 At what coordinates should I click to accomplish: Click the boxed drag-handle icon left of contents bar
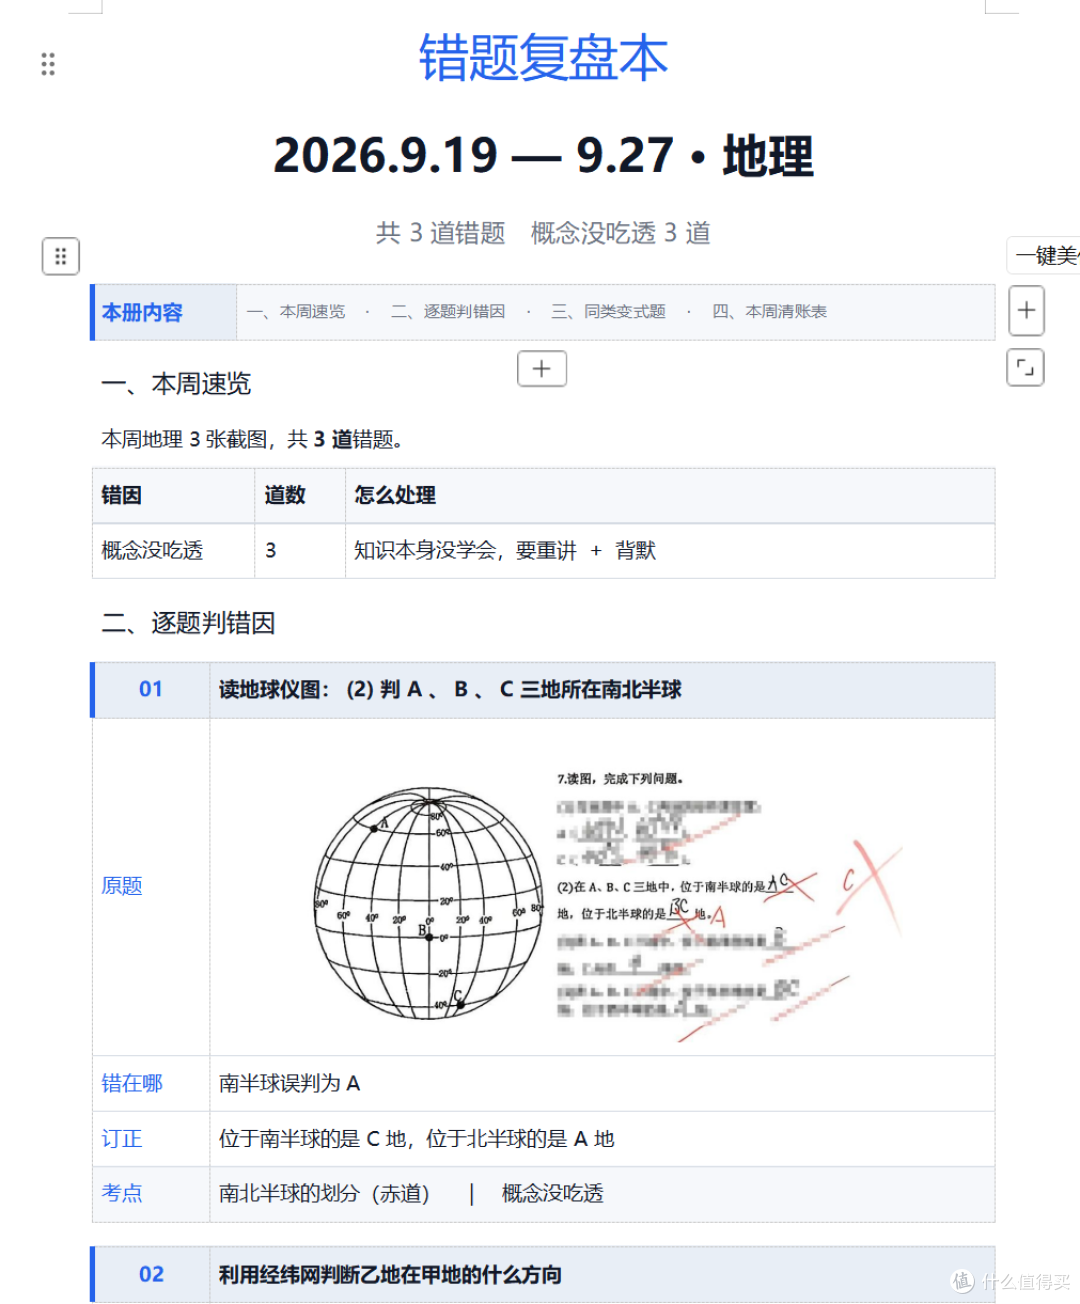[x=60, y=256]
